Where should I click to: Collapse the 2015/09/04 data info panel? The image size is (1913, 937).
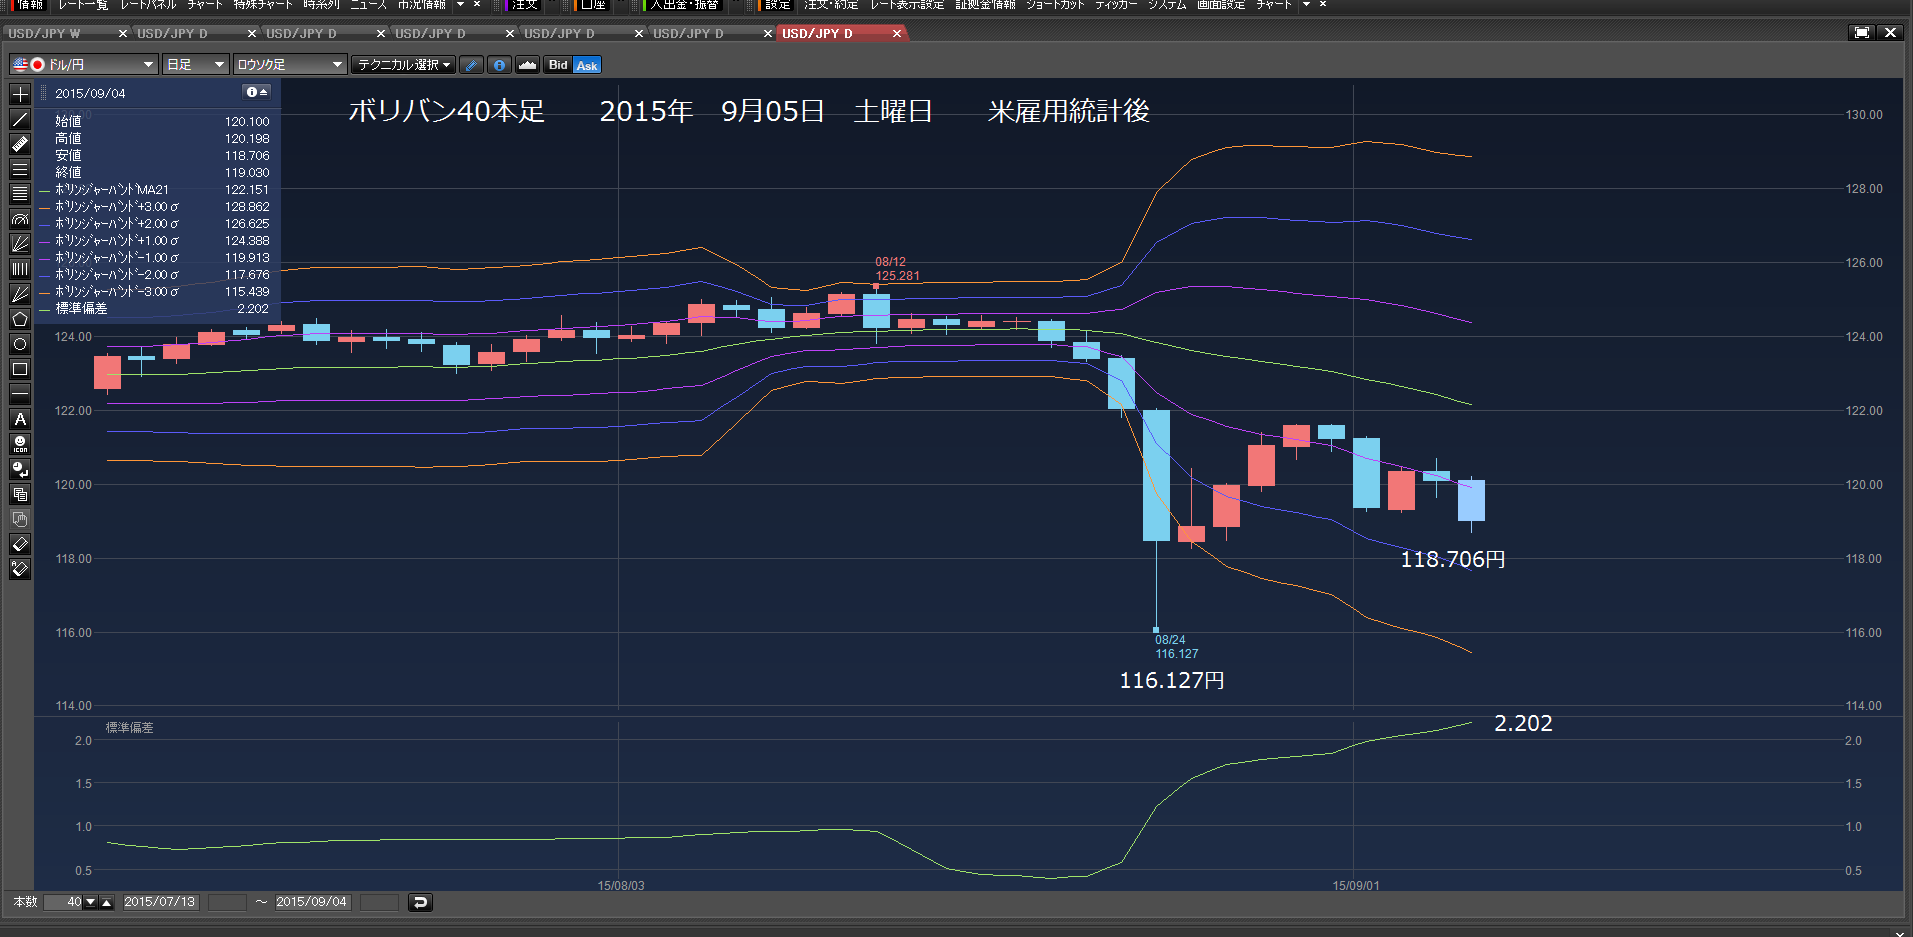pos(257,92)
